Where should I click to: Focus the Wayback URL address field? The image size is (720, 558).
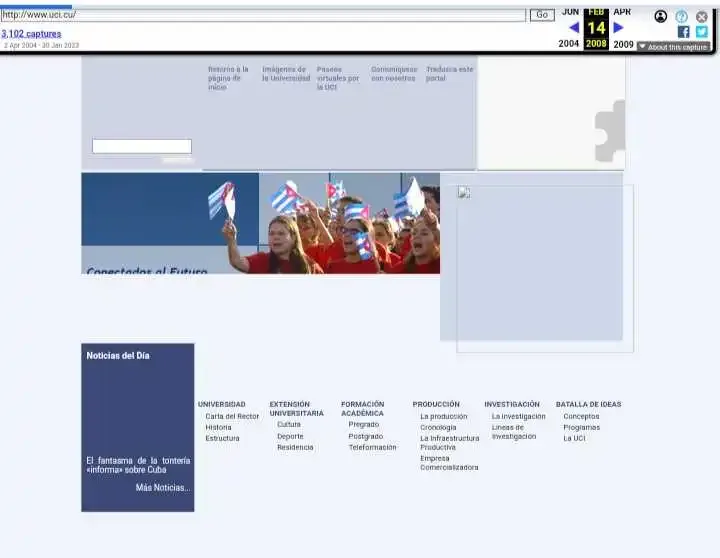(263, 15)
